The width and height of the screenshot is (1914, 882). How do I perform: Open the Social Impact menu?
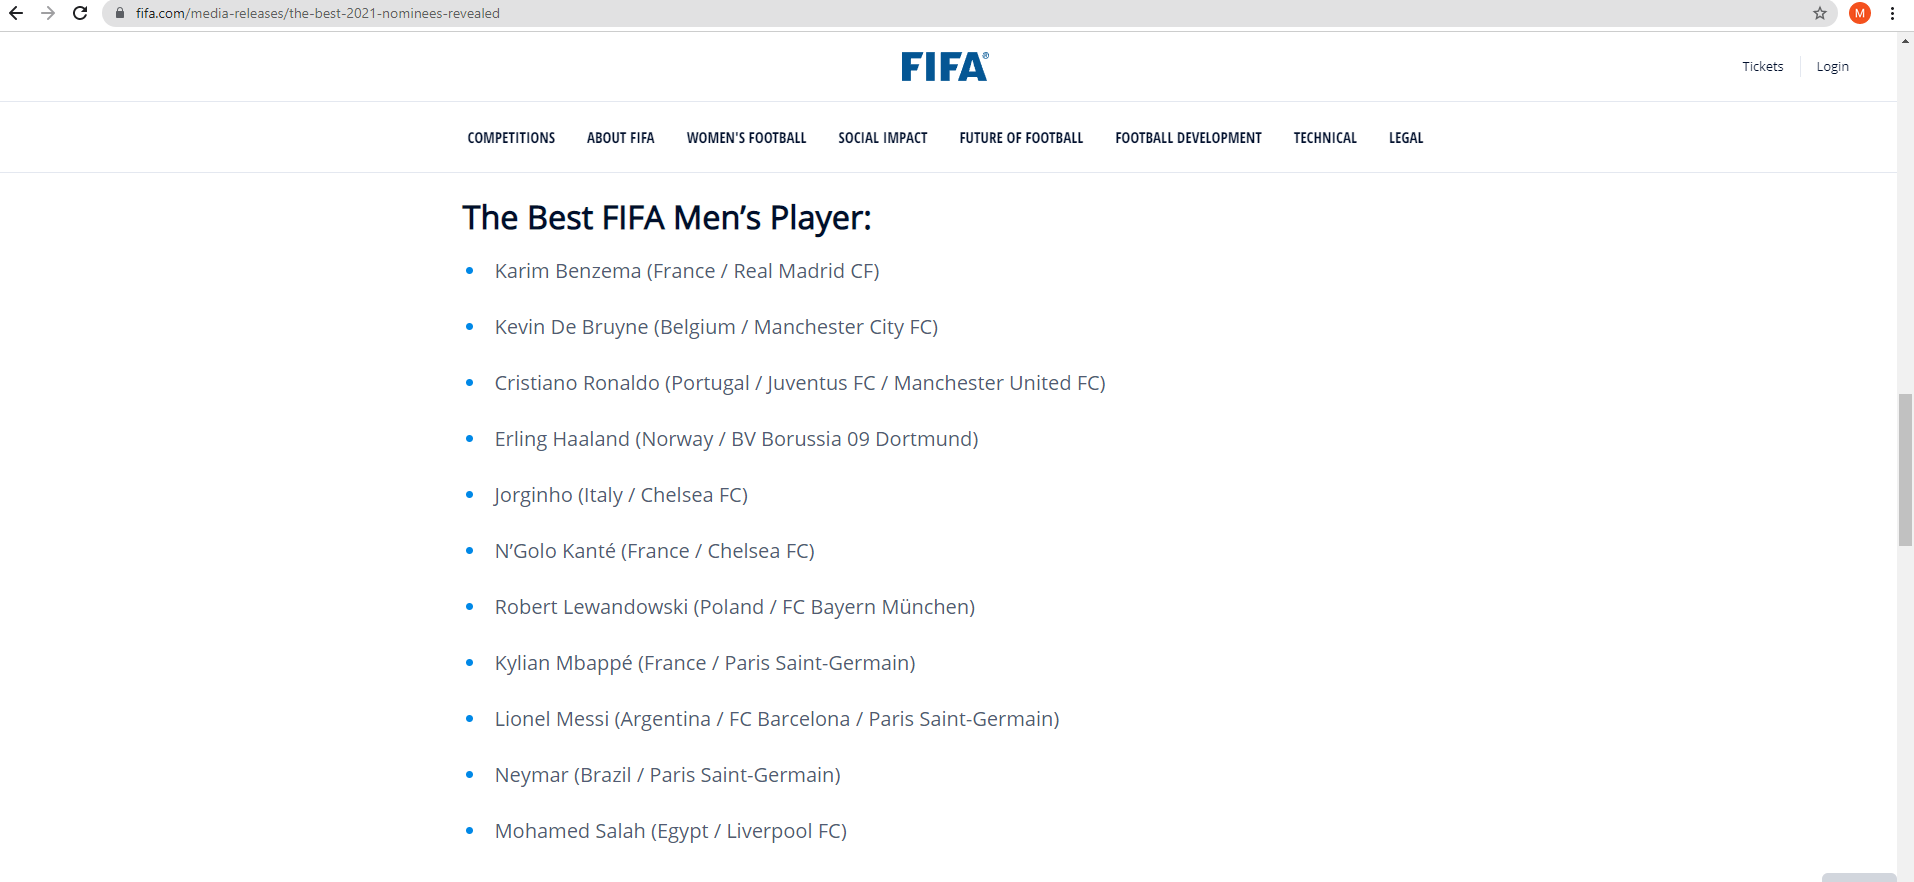882,138
